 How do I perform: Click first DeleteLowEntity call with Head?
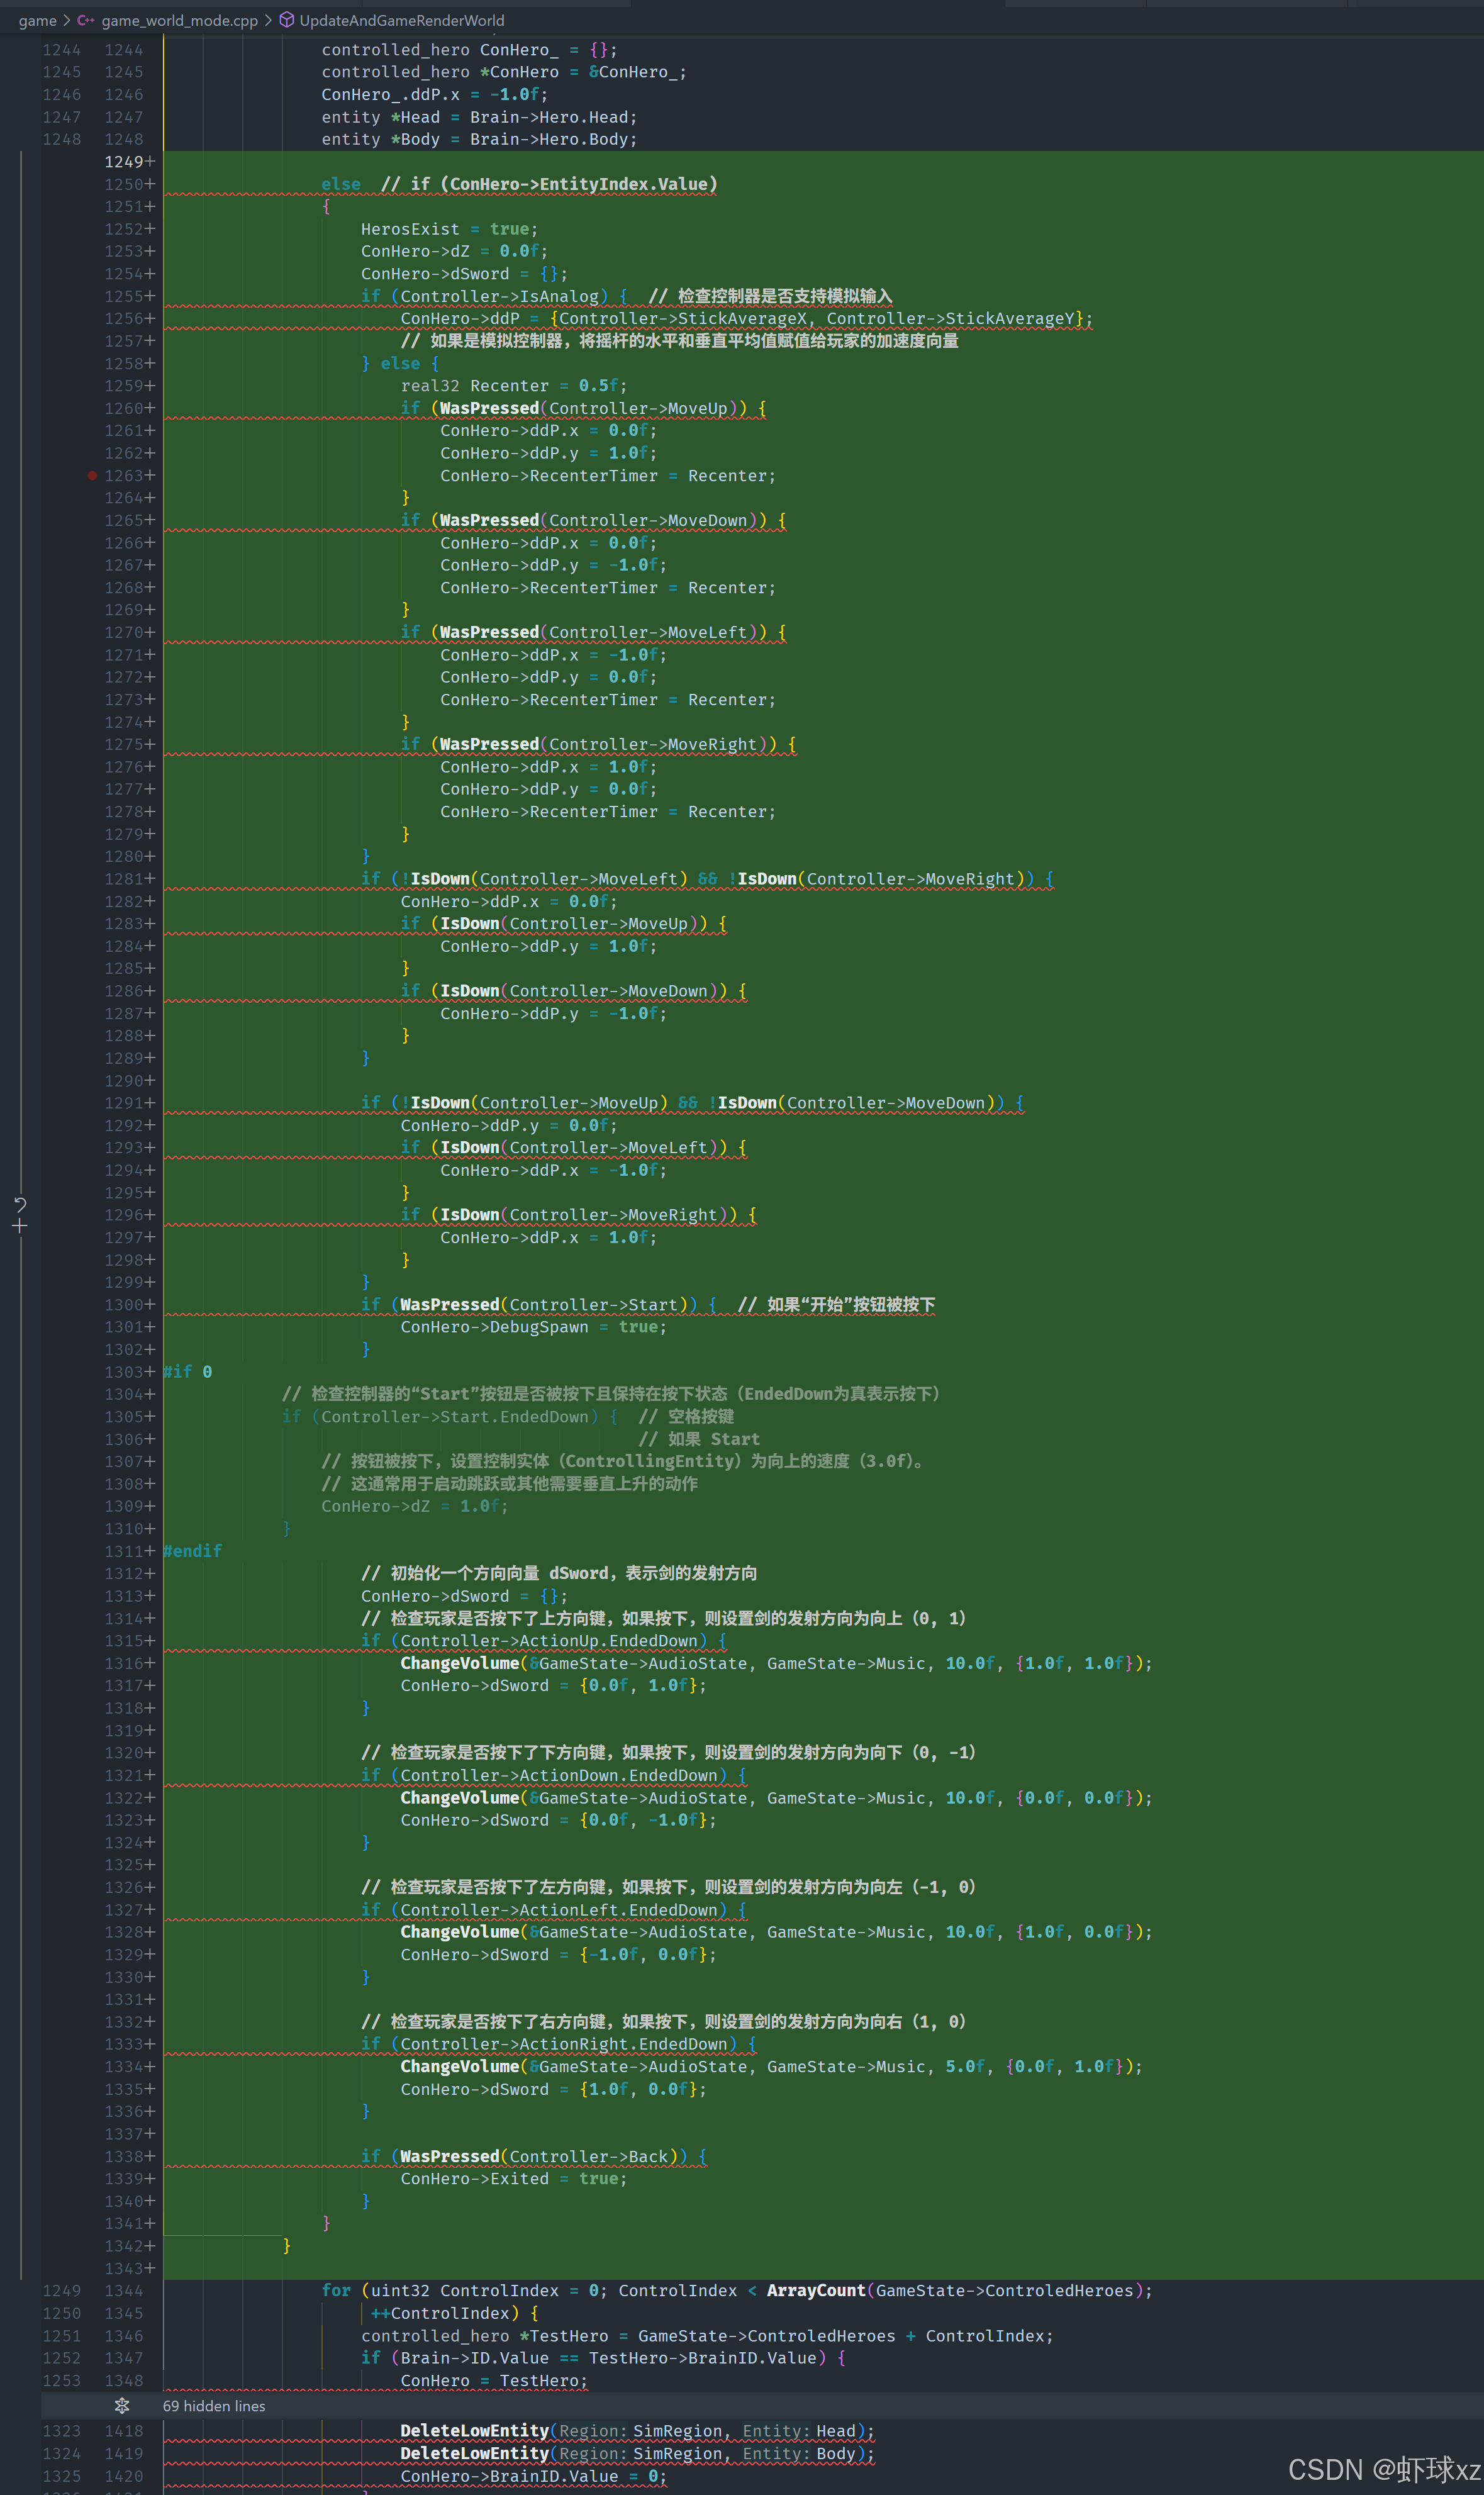(x=474, y=2430)
